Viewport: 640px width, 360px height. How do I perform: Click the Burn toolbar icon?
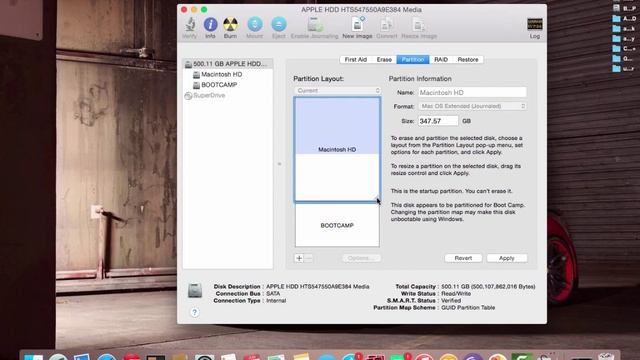[230, 28]
